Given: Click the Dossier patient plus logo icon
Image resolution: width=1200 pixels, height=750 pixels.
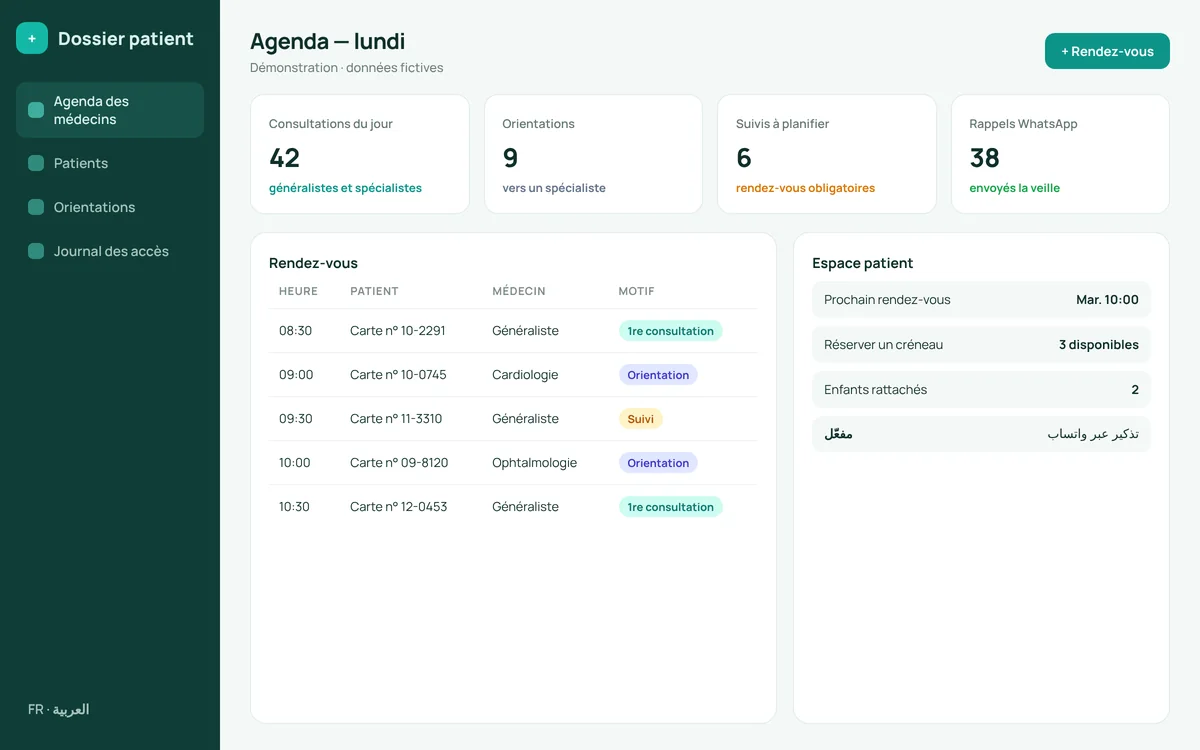Looking at the screenshot, I should 32,38.
